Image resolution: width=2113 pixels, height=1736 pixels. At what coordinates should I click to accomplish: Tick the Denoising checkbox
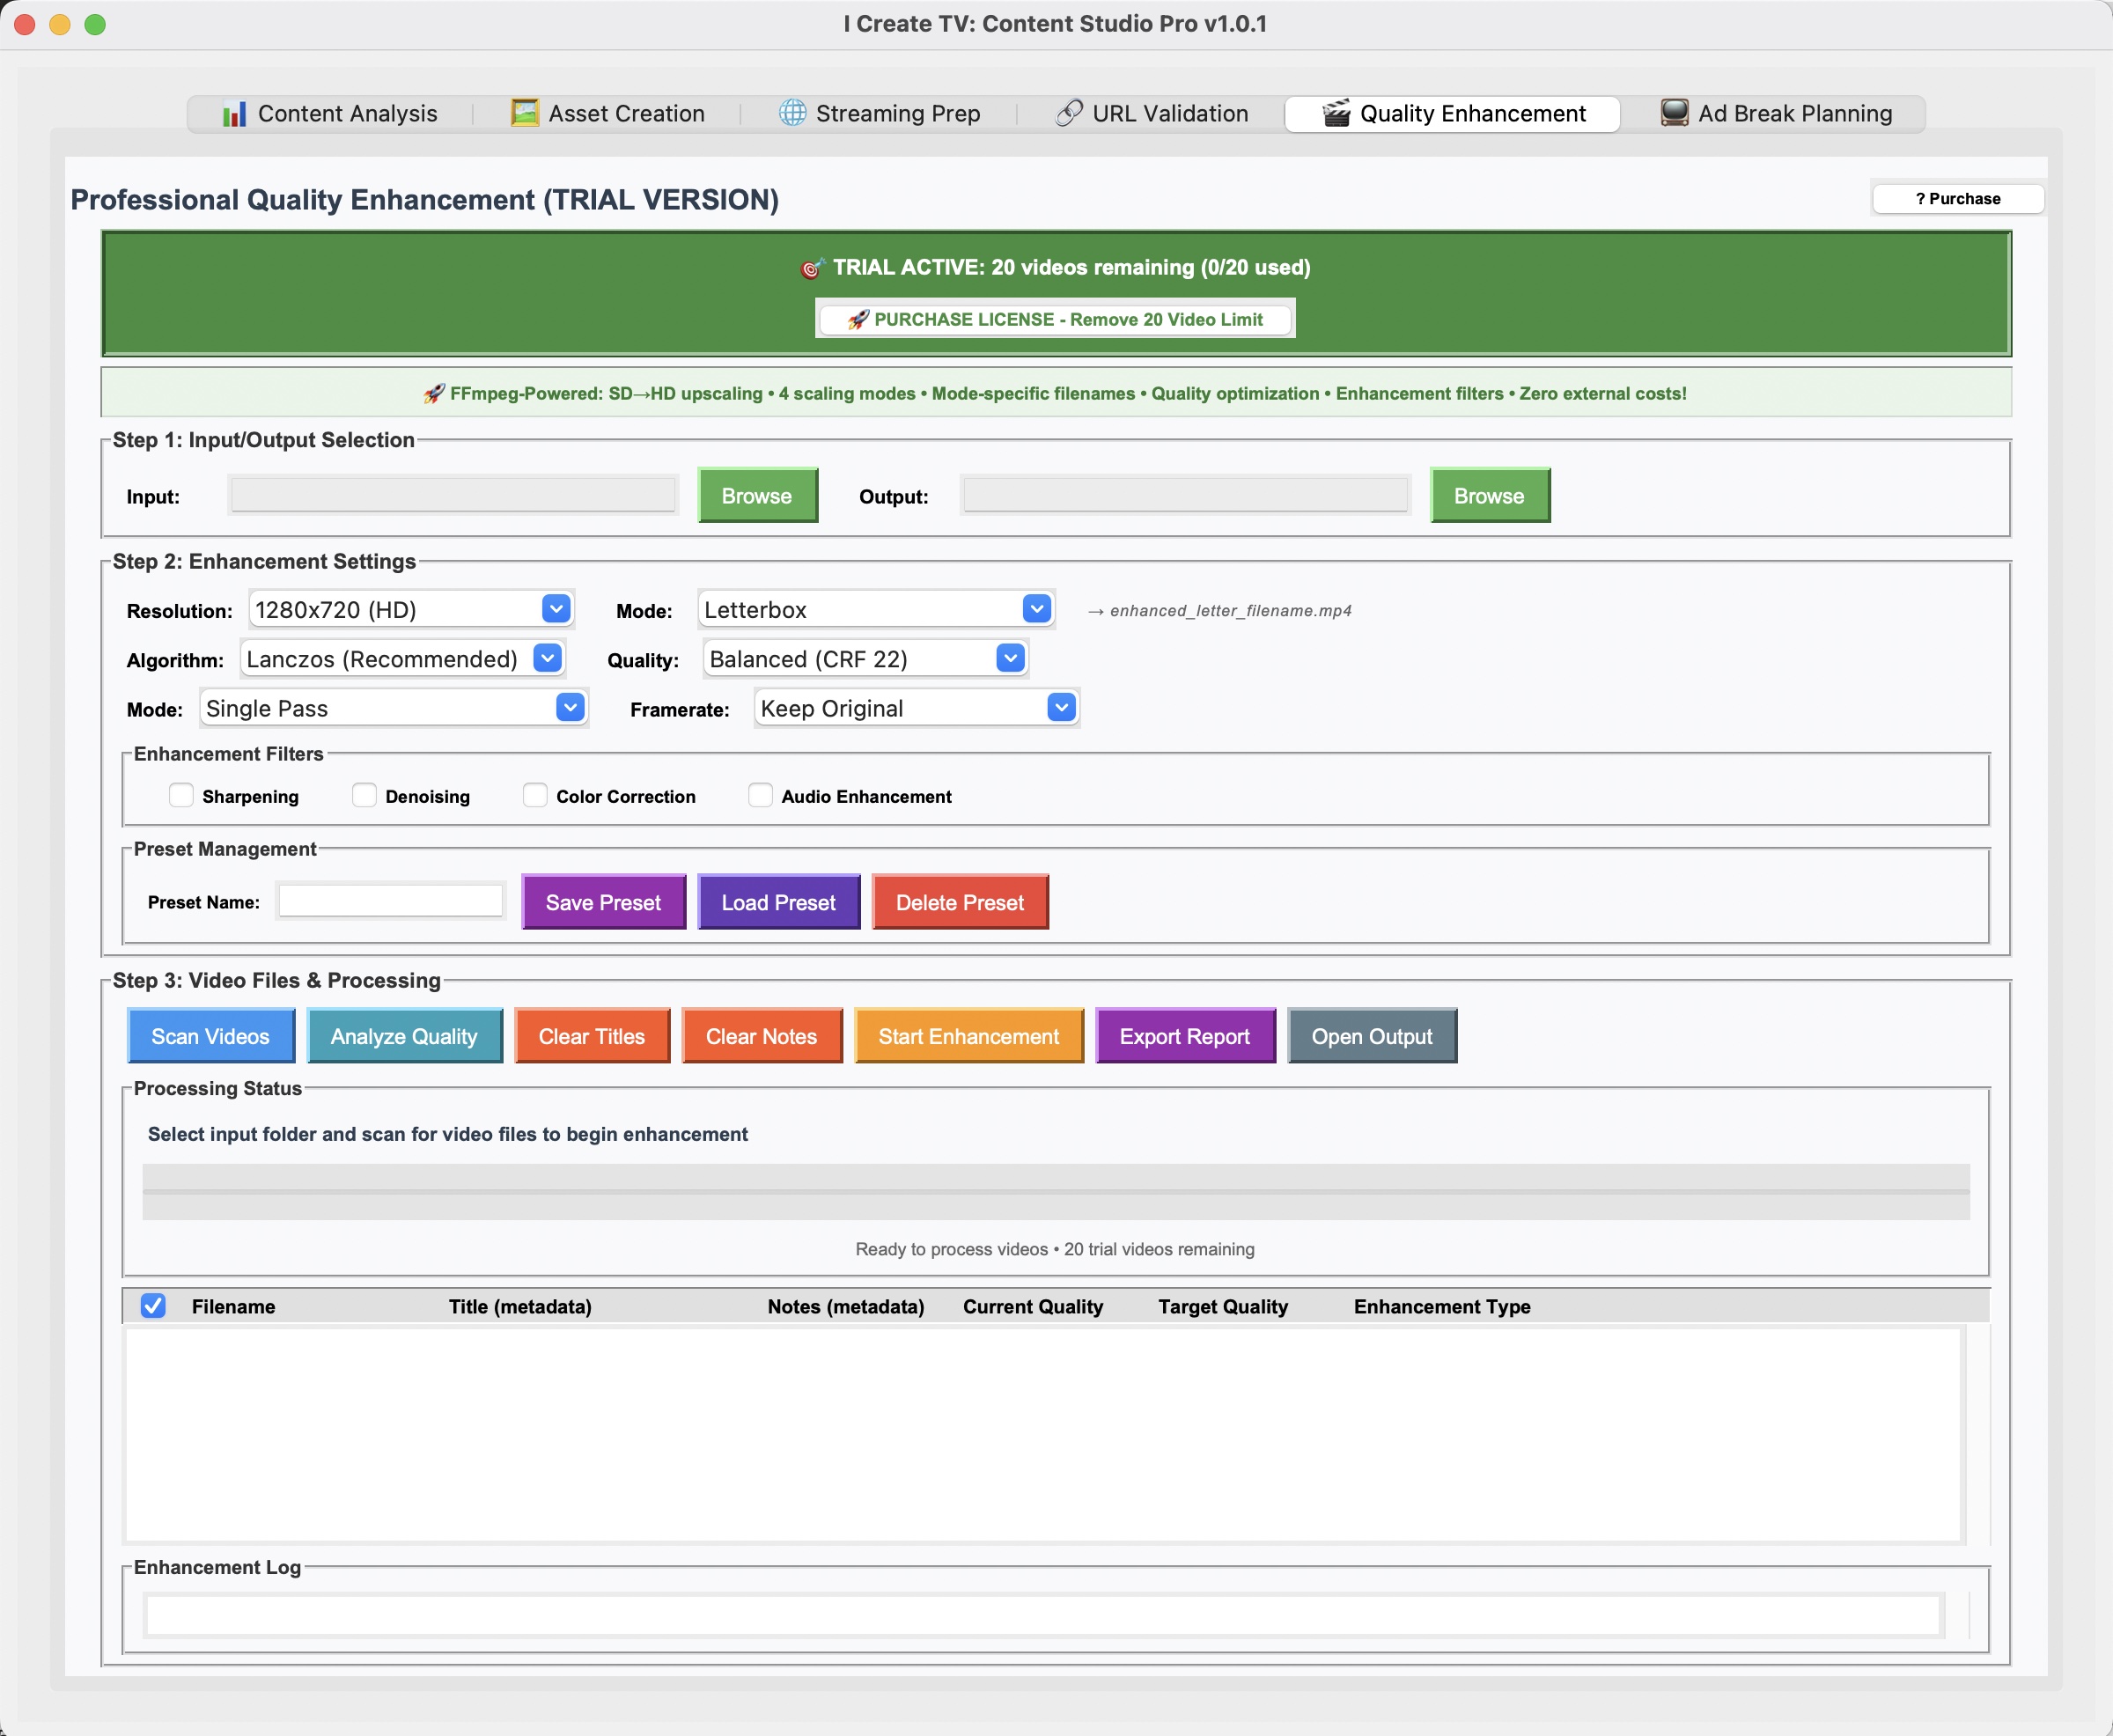pos(364,796)
